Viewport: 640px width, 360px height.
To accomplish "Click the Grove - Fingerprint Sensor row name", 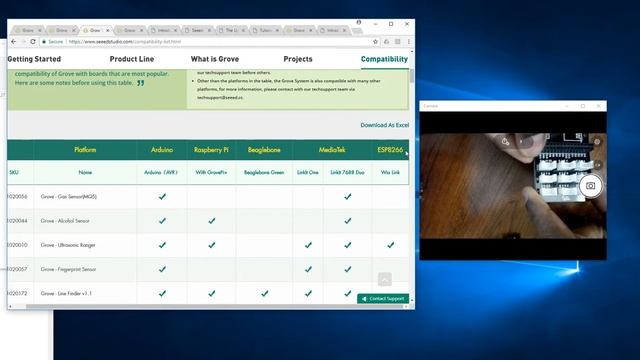I will pos(68,269).
